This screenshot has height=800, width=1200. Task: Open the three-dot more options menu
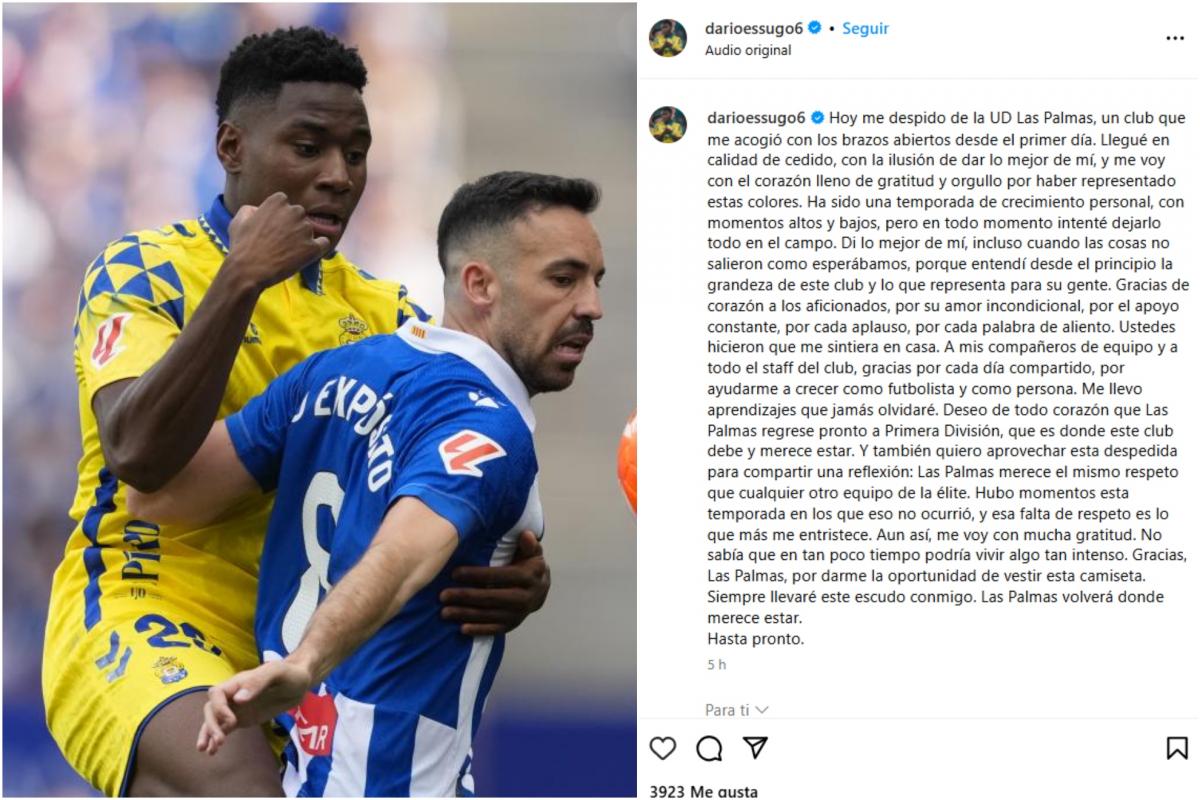pyautogui.click(x=1175, y=38)
